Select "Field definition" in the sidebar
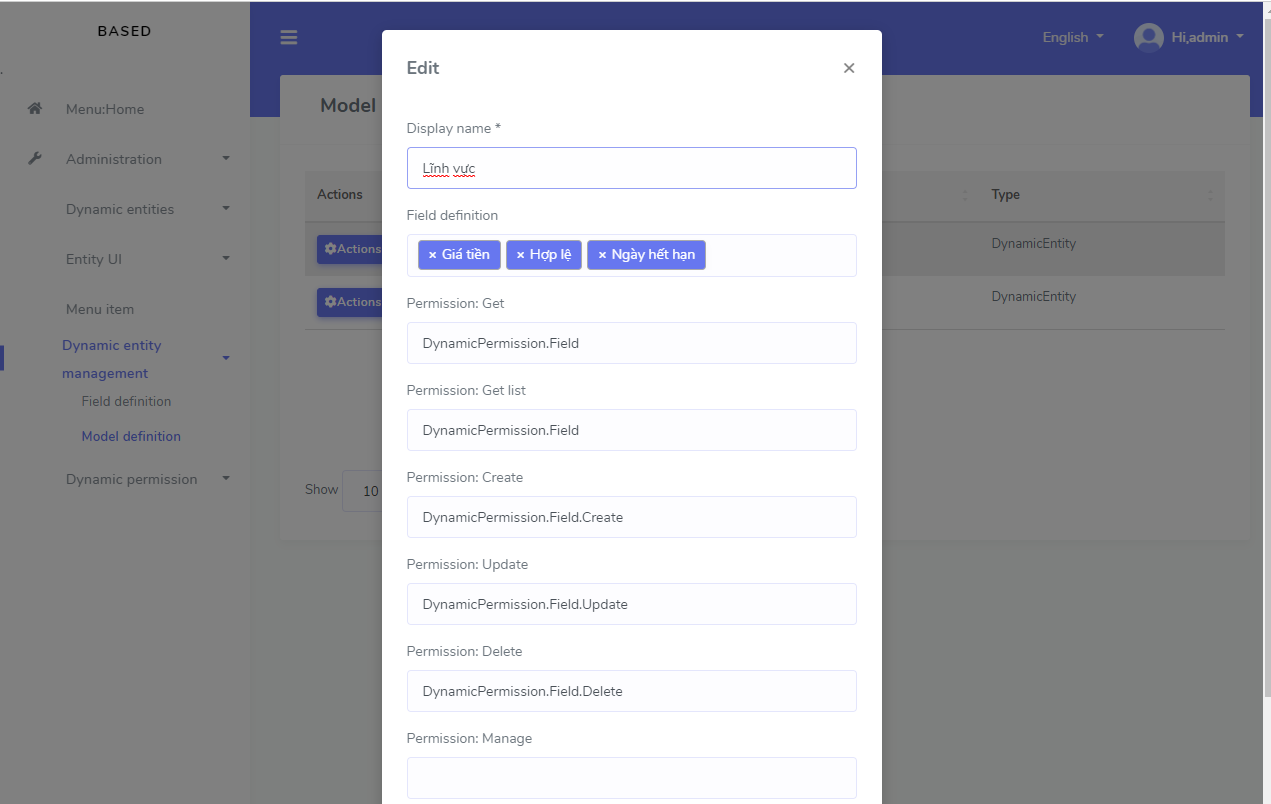This screenshot has width=1271, height=804. pyautogui.click(x=126, y=401)
